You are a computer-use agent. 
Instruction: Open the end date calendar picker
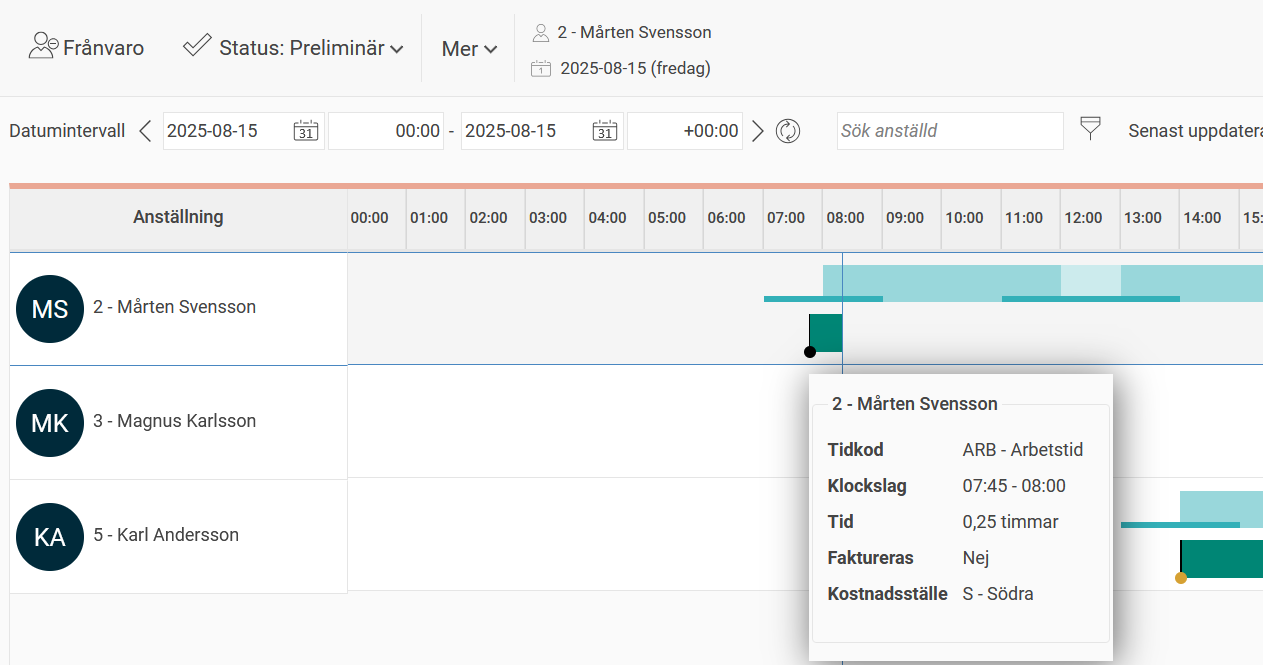click(604, 131)
